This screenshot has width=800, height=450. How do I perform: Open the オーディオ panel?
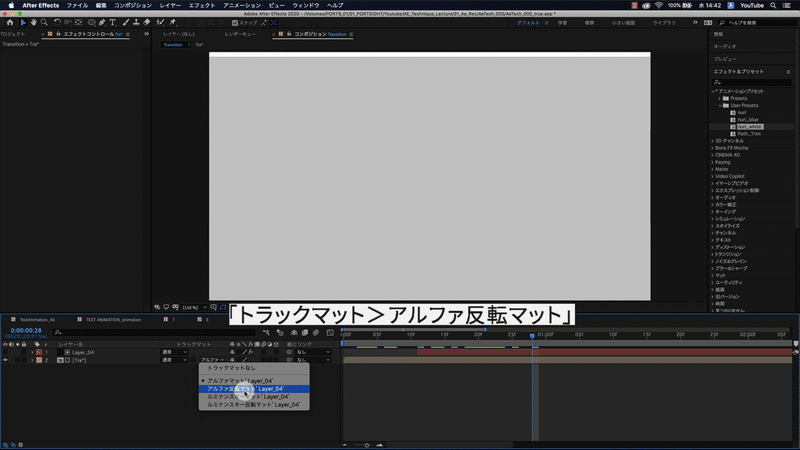pyautogui.click(x=724, y=46)
